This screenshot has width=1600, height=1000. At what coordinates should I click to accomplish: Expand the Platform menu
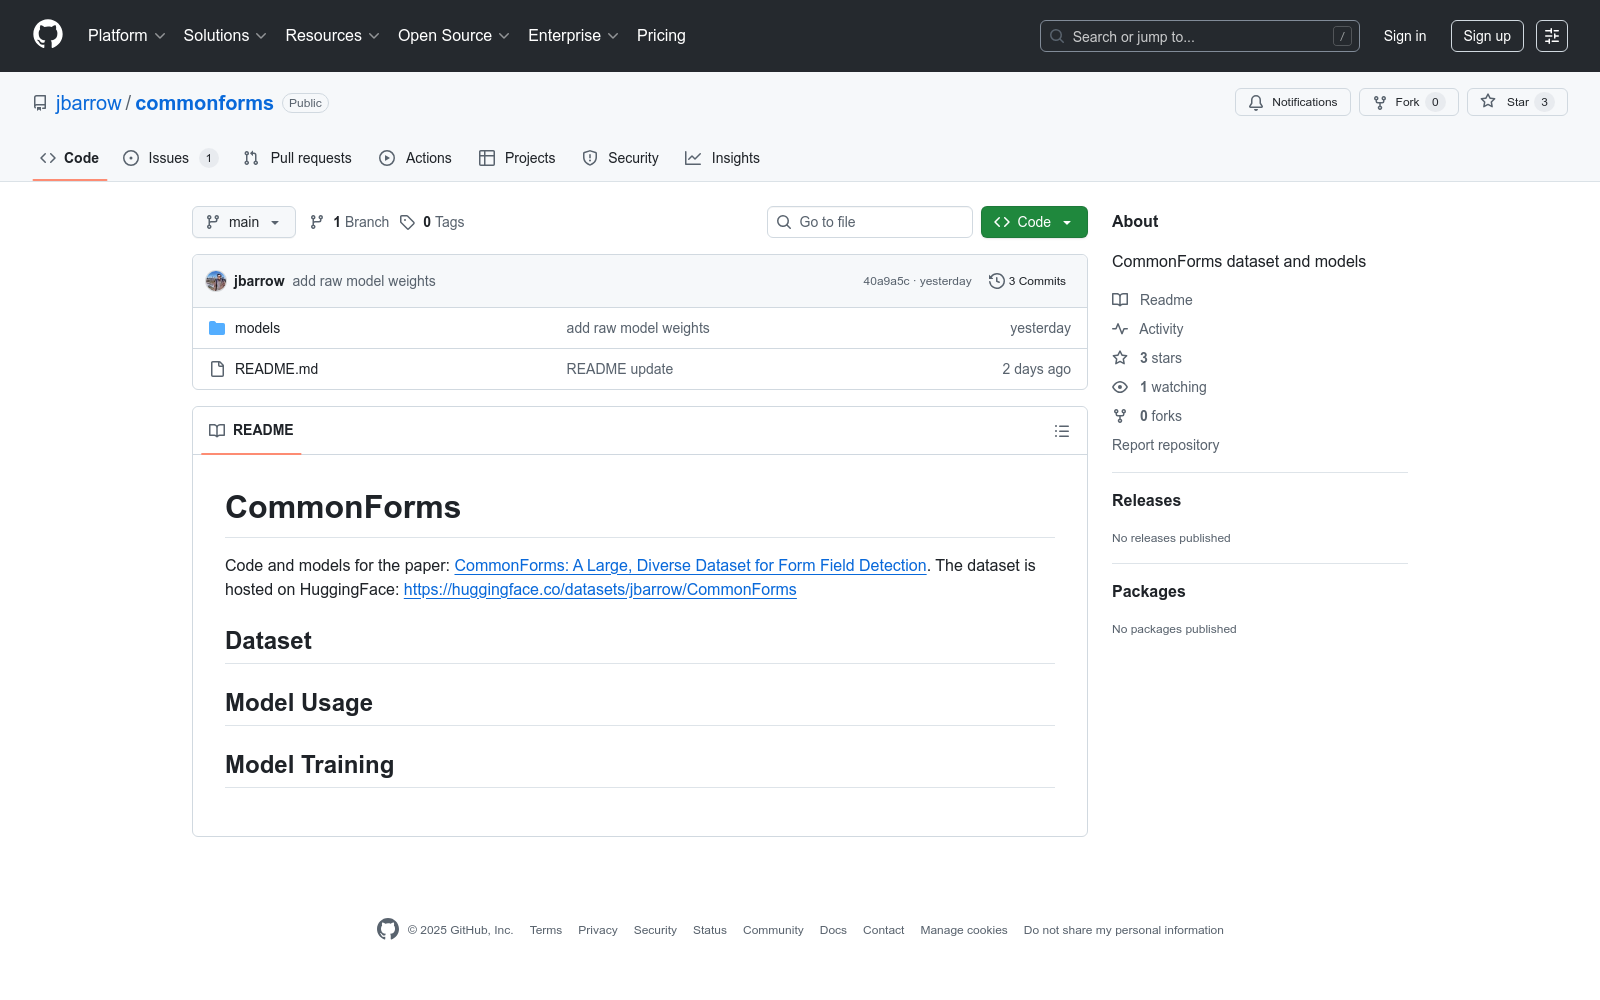[127, 36]
